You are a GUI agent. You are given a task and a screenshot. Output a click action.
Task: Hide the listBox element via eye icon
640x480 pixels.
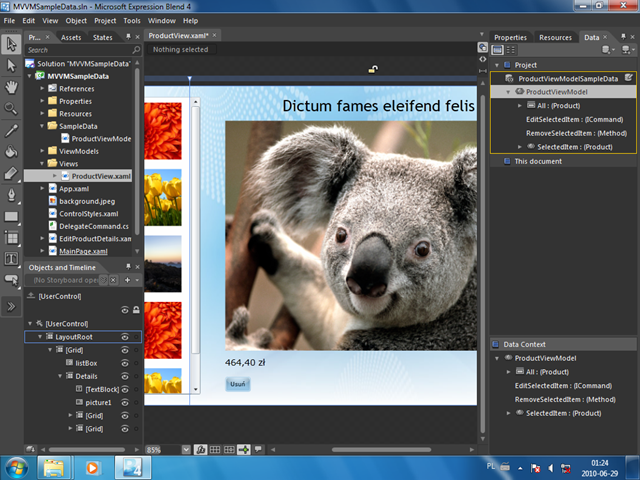coord(125,363)
